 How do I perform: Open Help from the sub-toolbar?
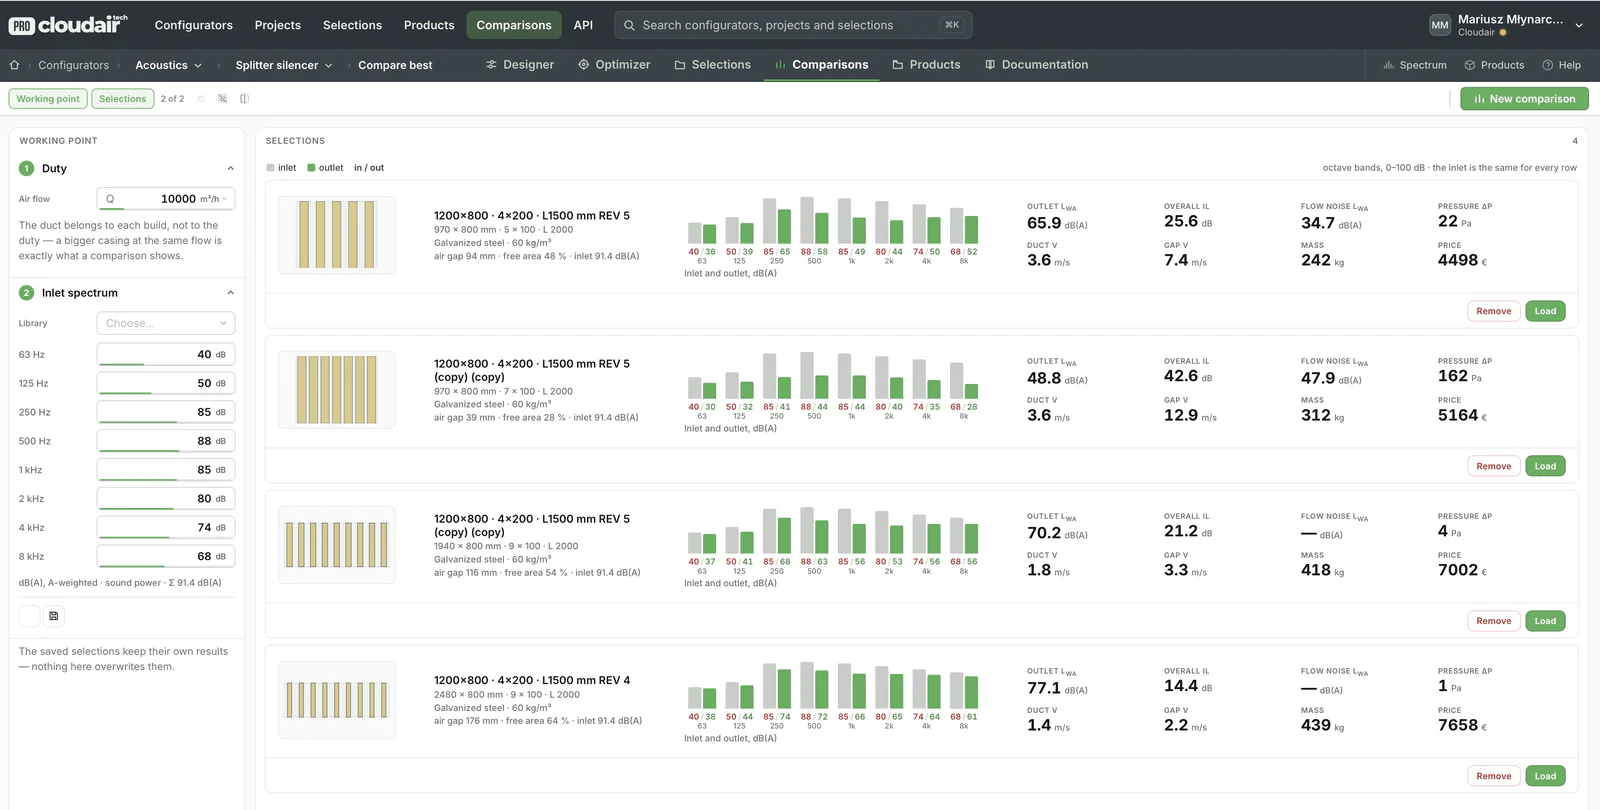1562,65
